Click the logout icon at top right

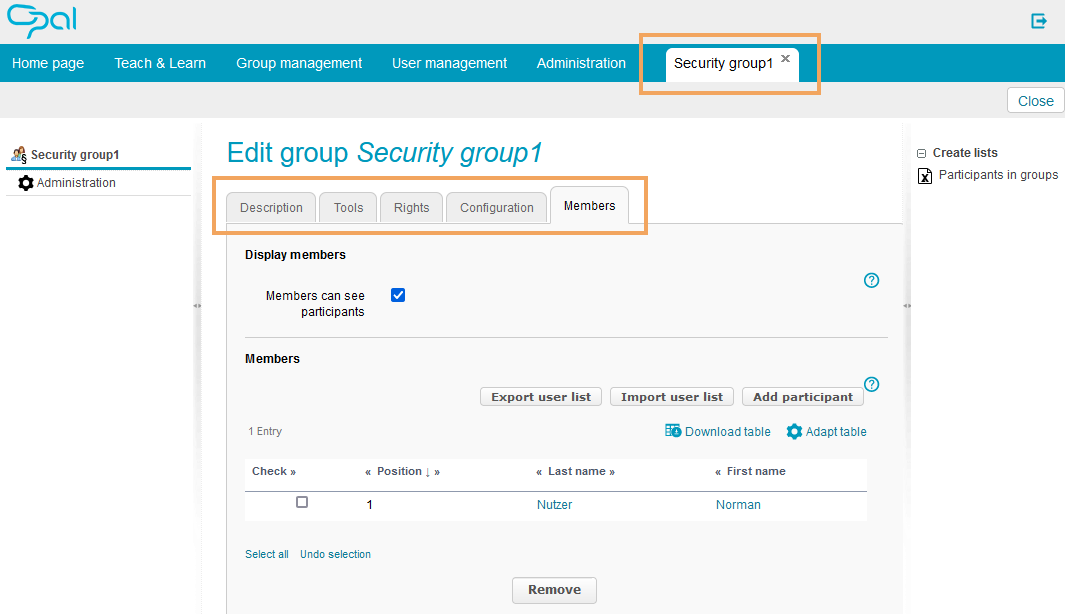[1039, 21]
